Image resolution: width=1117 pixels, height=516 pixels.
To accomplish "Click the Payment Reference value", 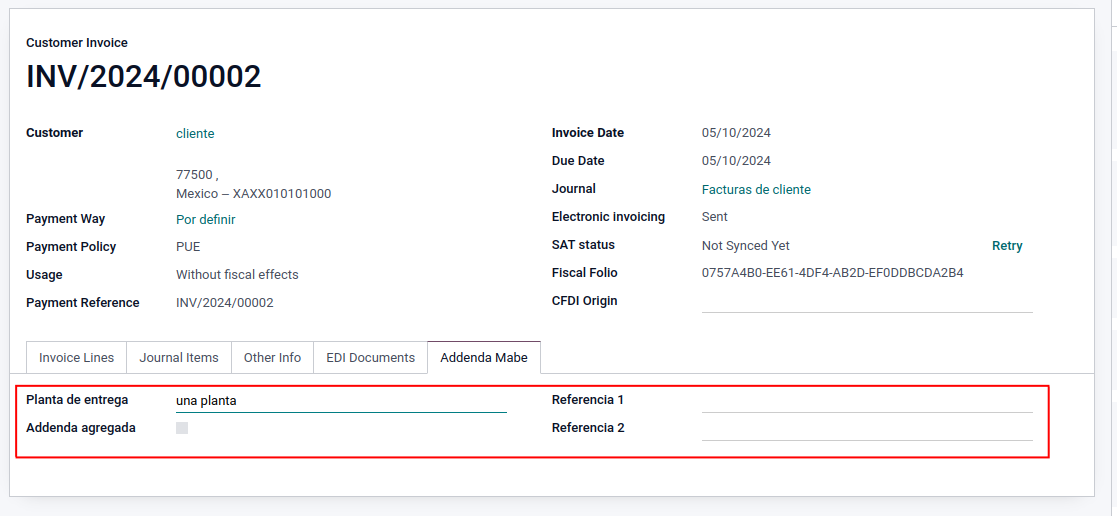I will point(224,303).
